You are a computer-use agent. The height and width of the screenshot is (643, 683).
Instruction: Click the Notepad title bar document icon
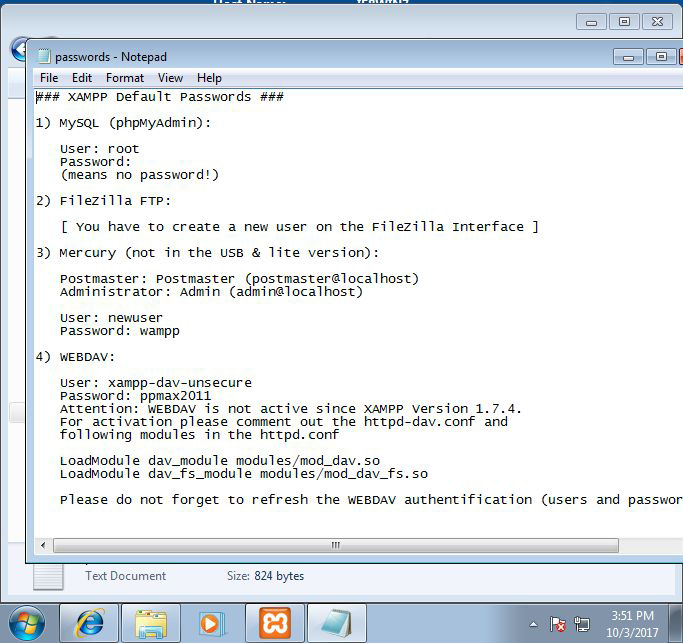click(43, 57)
